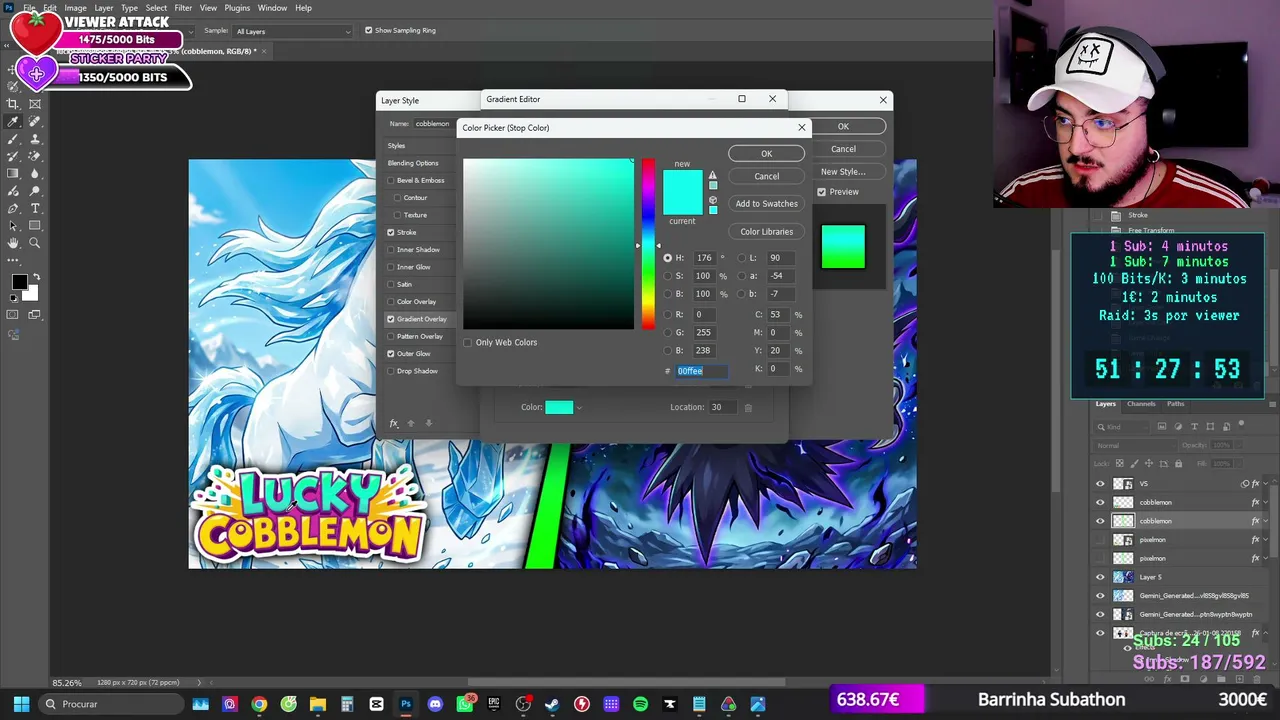
Task: Click the fx icon below the styles list
Action: 394,423
